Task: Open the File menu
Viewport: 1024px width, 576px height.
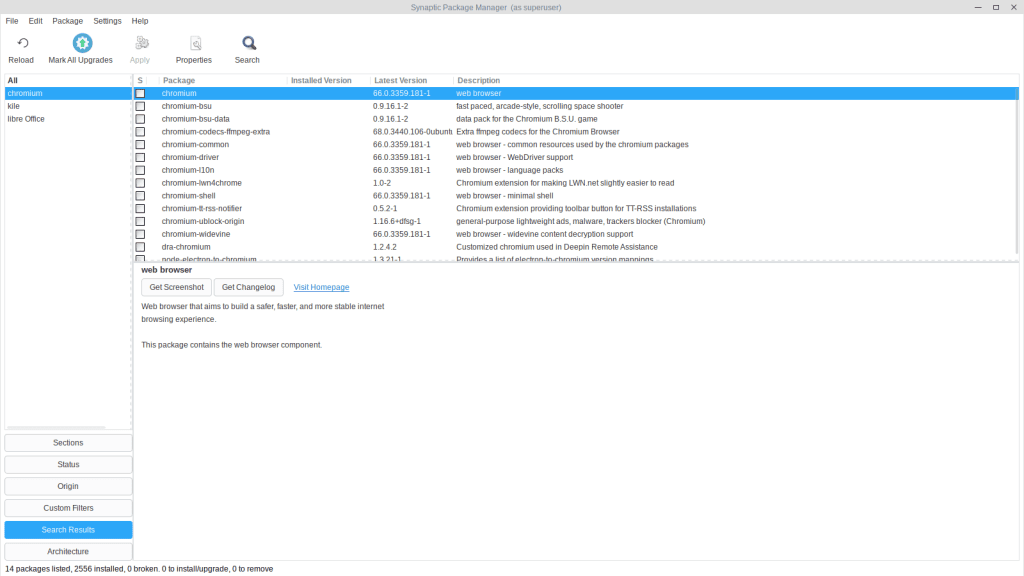Action: (x=12, y=21)
